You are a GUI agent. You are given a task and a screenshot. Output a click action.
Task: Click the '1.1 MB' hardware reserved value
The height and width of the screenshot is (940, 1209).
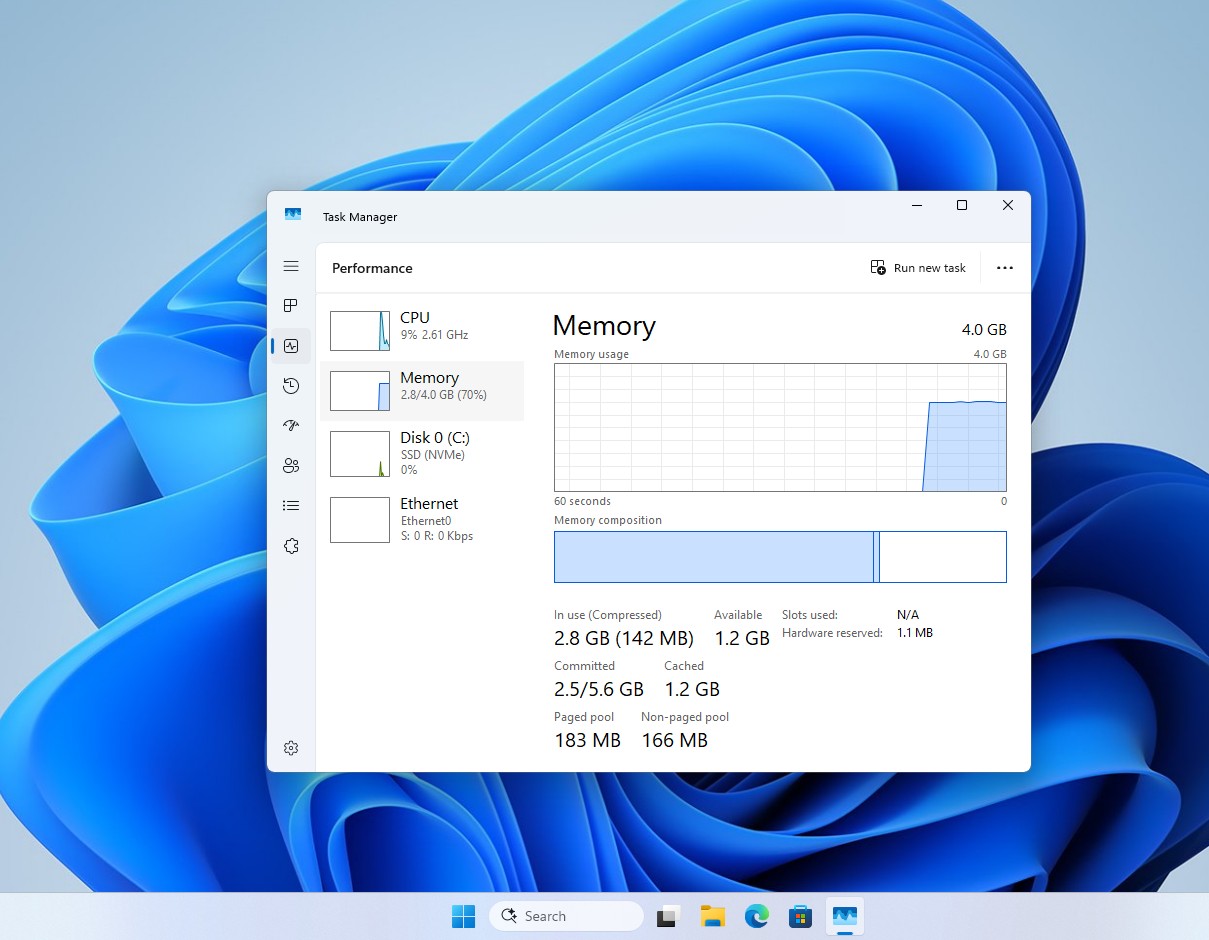pyautogui.click(x=915, y=633)
